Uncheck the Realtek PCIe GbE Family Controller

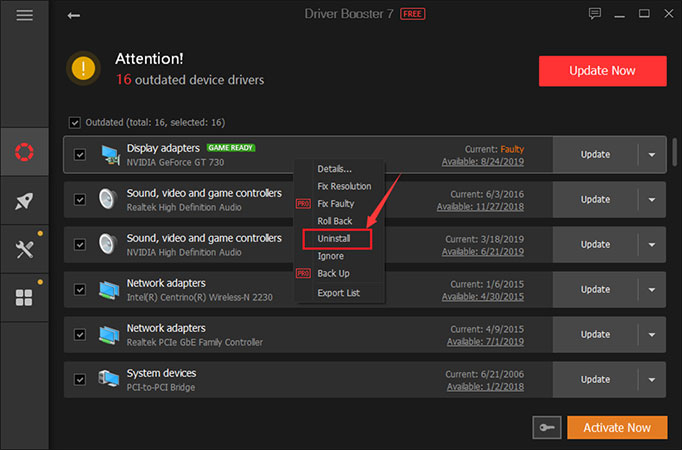point(80,334)
